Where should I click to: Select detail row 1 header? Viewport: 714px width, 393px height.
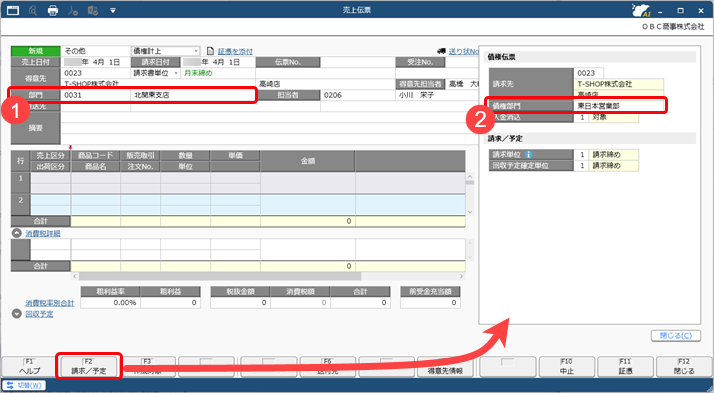pos(20,183)
